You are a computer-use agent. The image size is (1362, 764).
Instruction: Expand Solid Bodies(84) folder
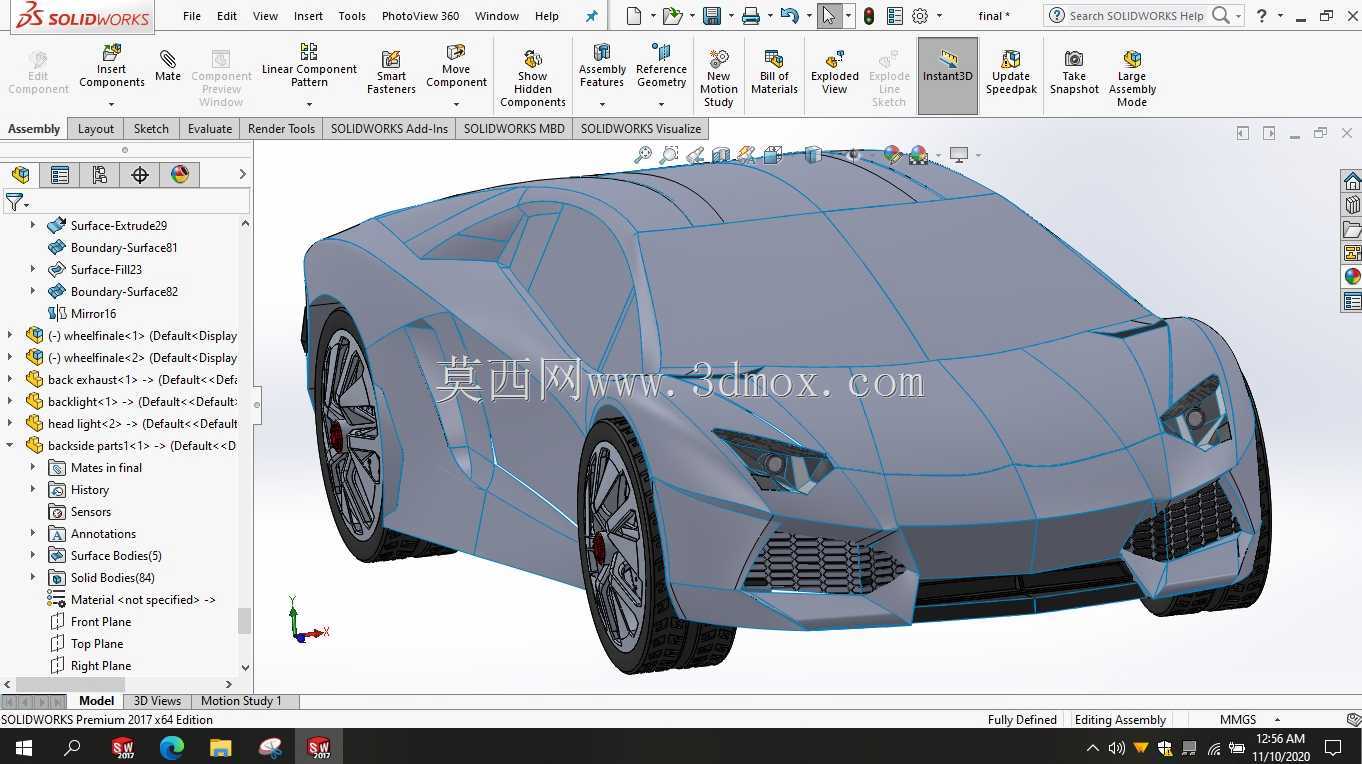(x=32, y=578)
